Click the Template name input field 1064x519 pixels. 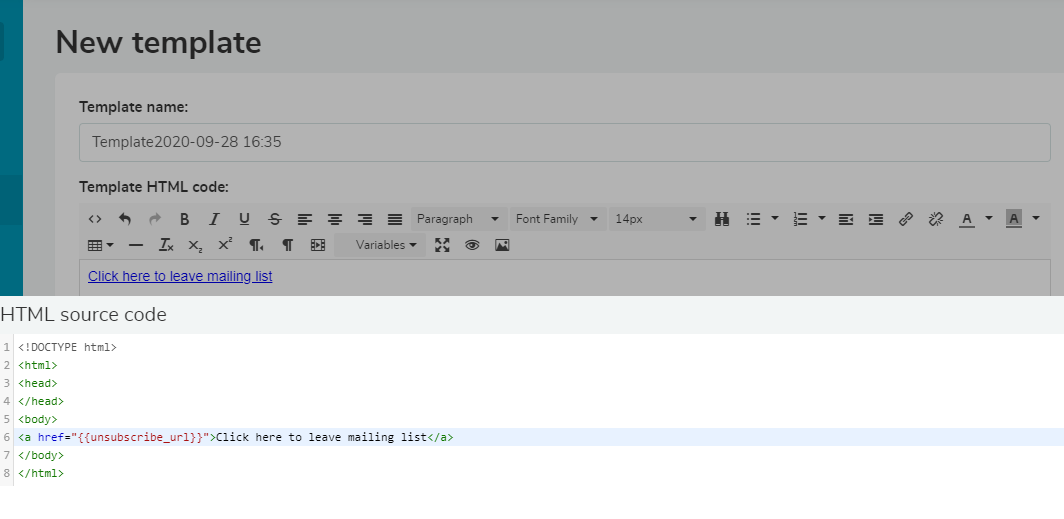pyautogui.click(x=565, y=142)
